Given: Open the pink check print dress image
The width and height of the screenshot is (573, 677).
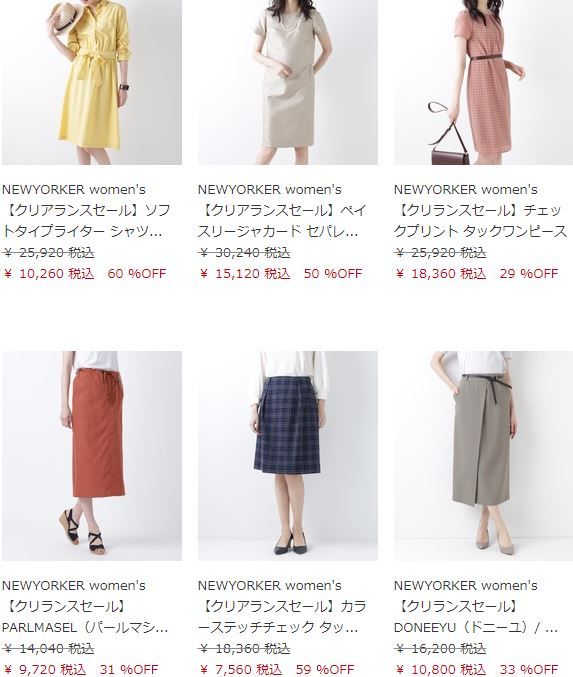Looking at the screenshot, I should tap(483, 82).
